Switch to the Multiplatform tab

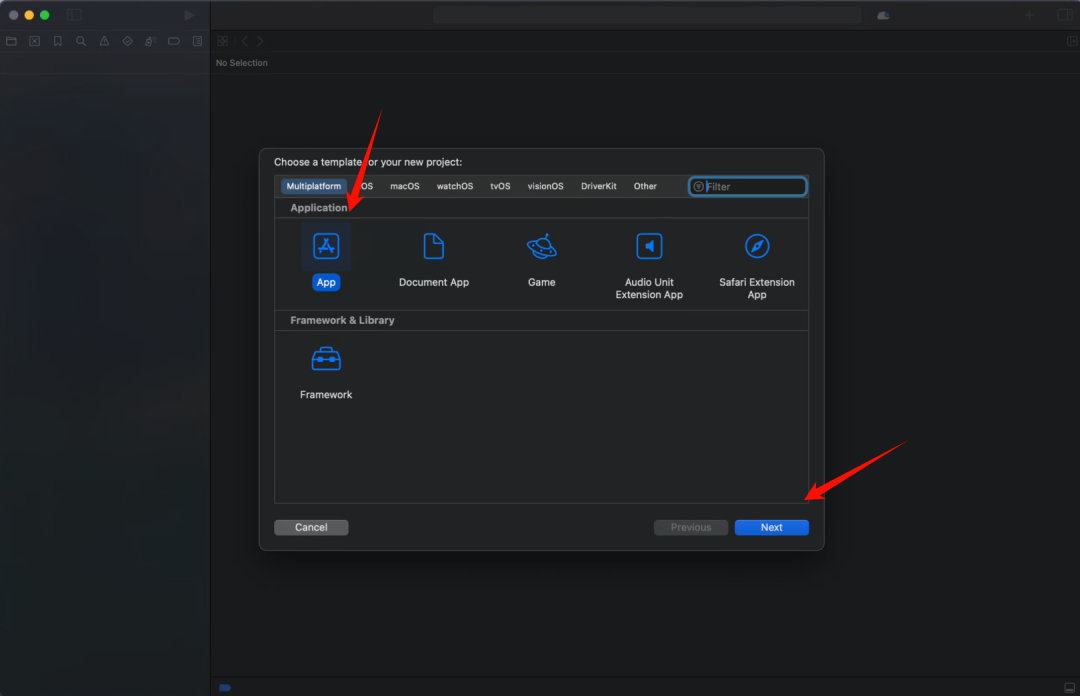click(313, 186)
